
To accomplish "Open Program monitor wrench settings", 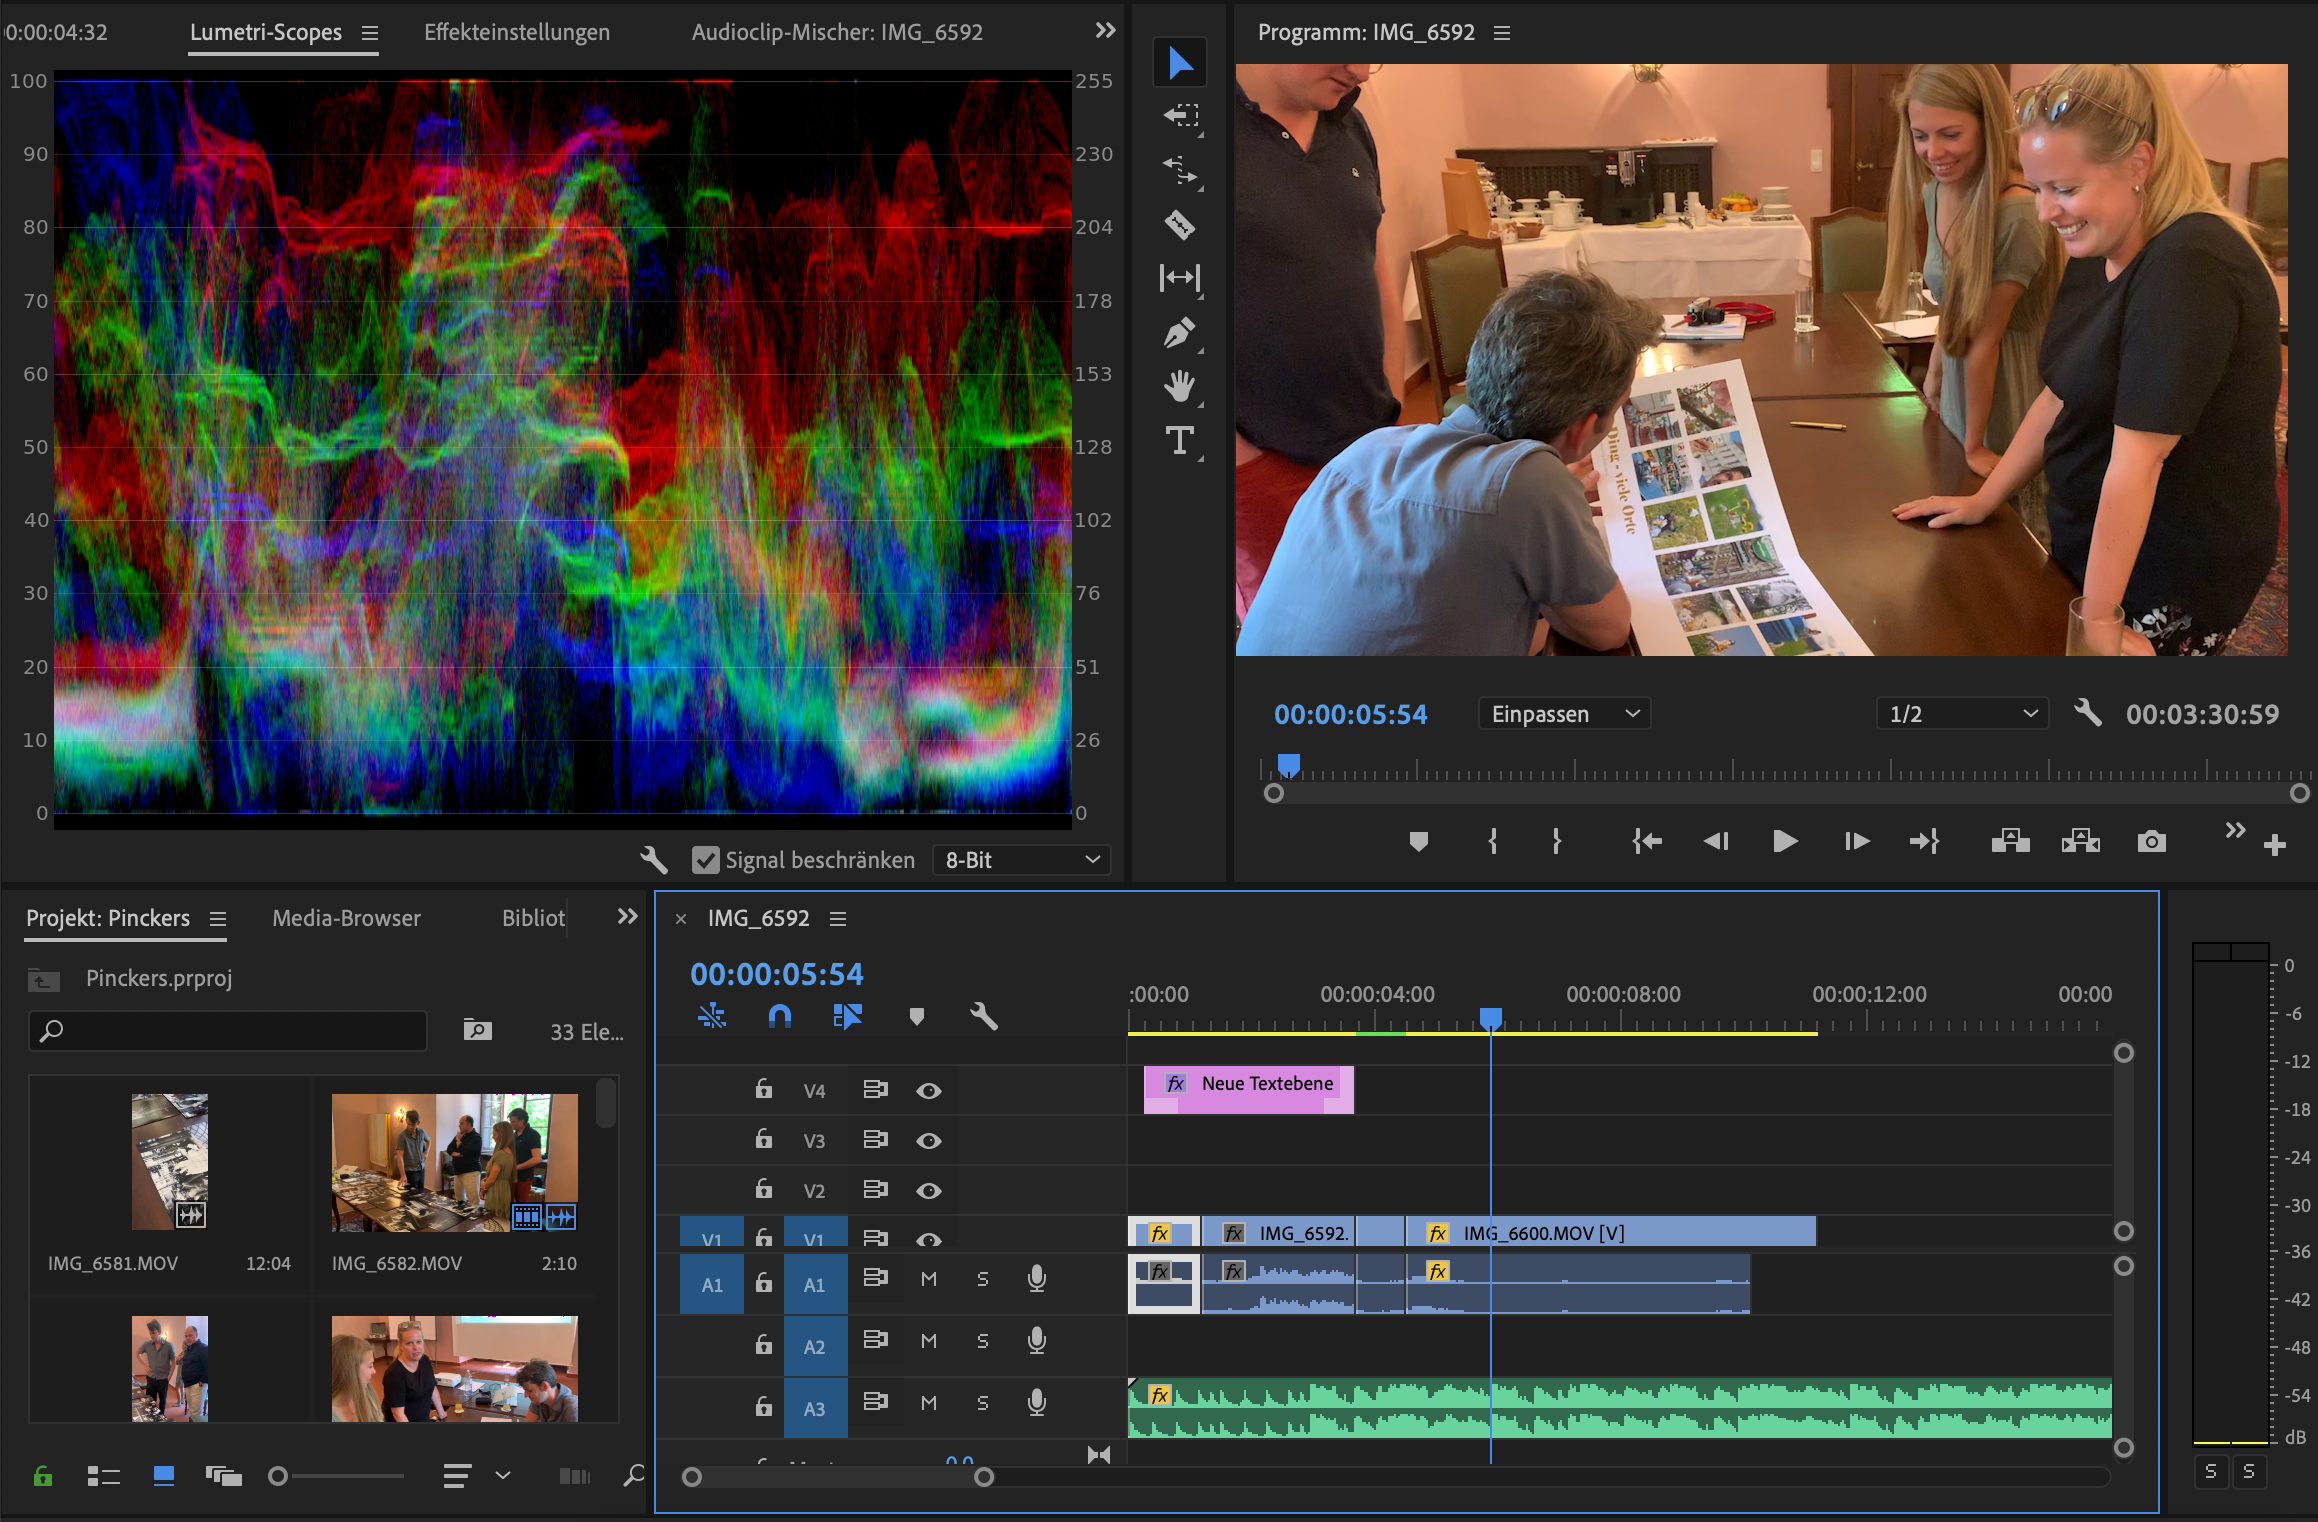I will (x=2088, y=713).
